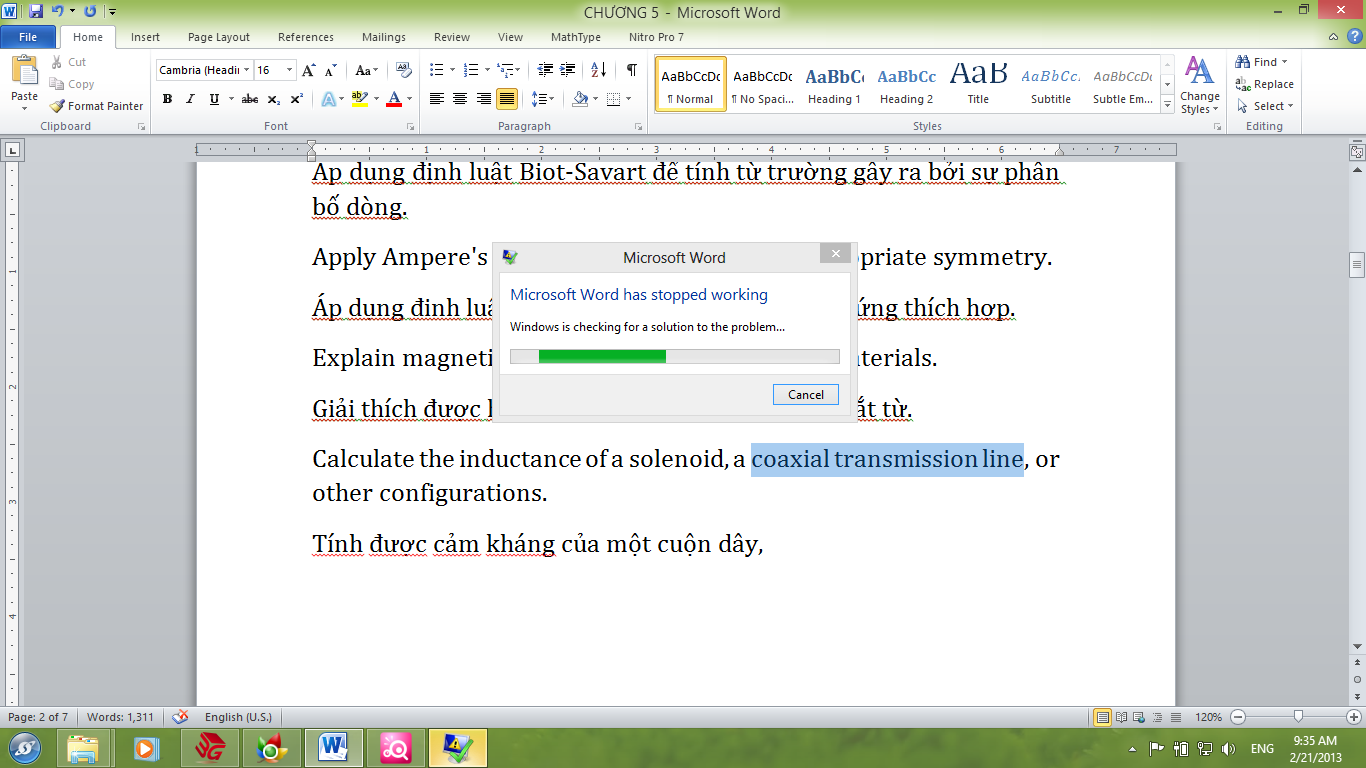Screen dimensions: 1366x768
Task: Open the Bullets list dropdown arrow
Action: [x=452, y=70]
